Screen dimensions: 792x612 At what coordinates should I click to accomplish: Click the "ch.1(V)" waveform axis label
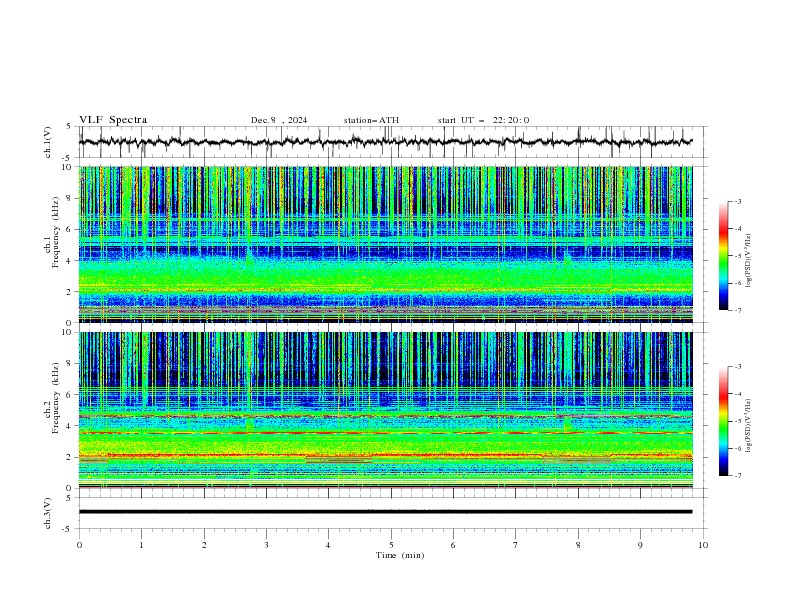(x=48, y=142)
